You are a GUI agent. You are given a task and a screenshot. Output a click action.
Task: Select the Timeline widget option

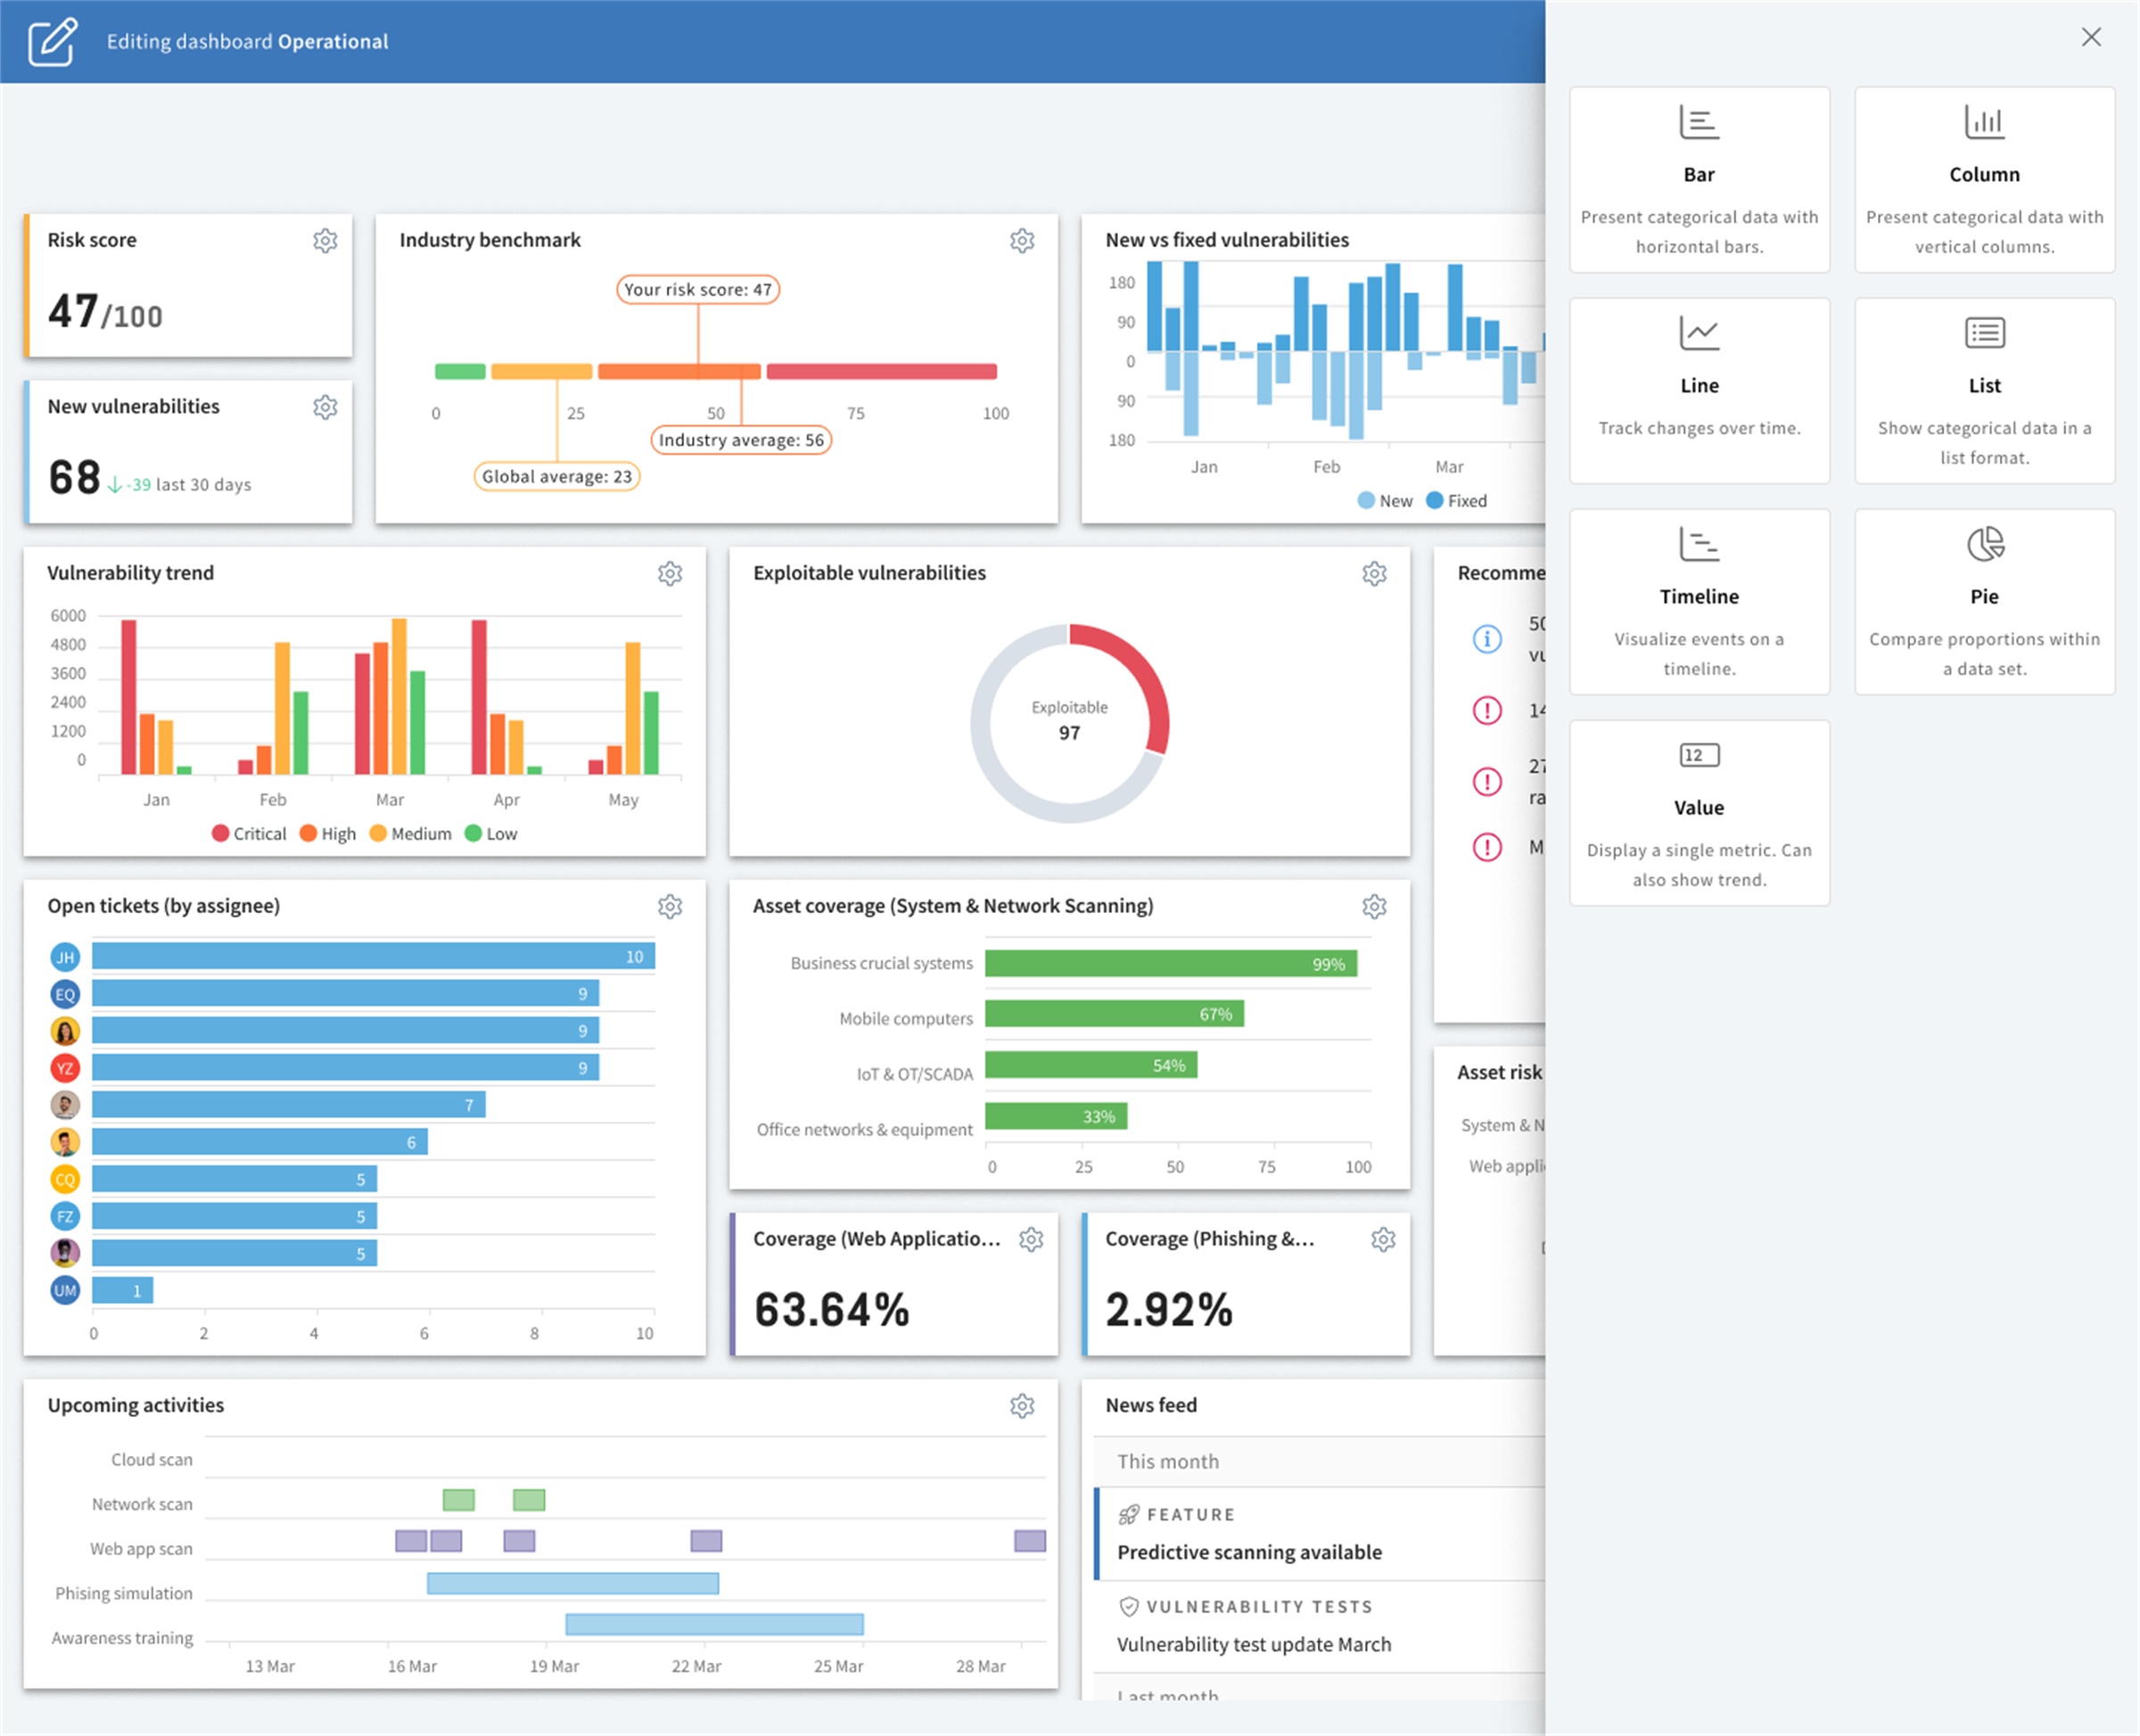tap(1700, 602)
